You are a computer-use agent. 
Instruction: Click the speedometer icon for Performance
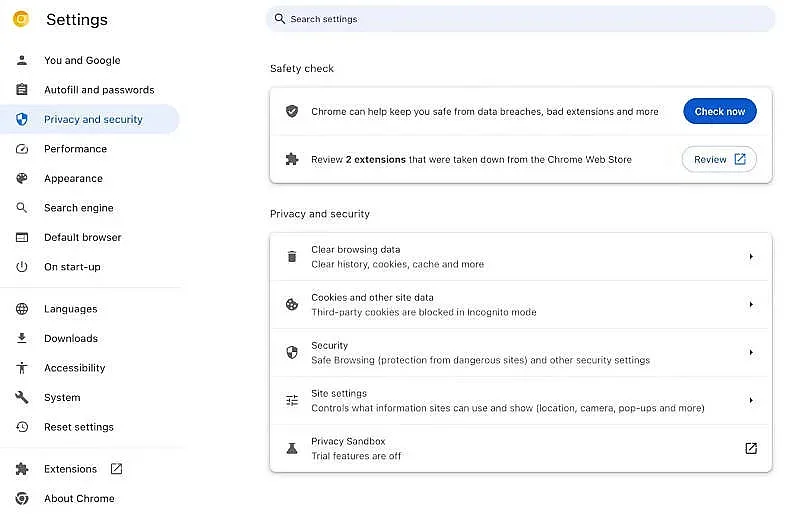pyautogui.click(x=22, y=149)
